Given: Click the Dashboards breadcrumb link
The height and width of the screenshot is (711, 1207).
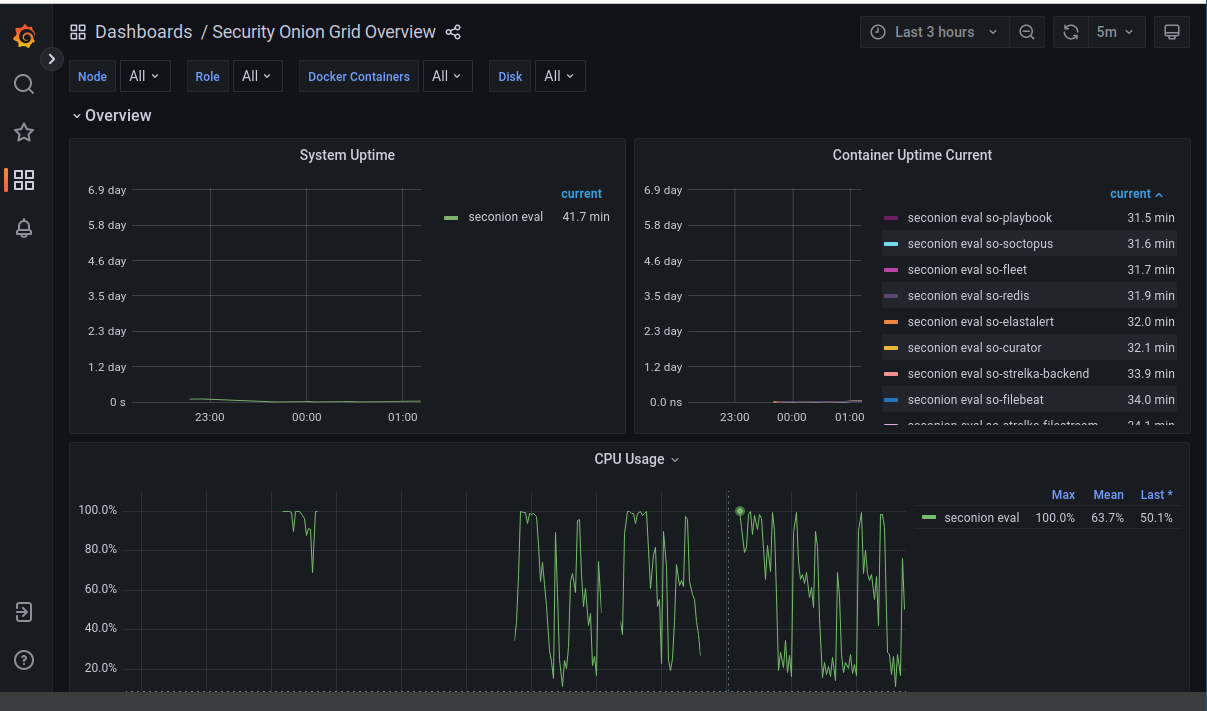Looking at the screenshot, I should 143,32.
